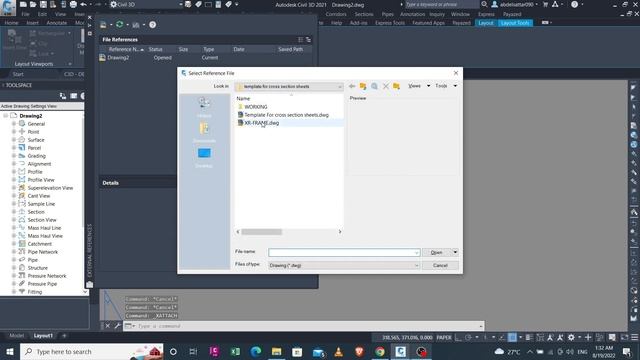Select the XR-FRAME.dwg file
This screenshot has width=640, height=360.
261,123
